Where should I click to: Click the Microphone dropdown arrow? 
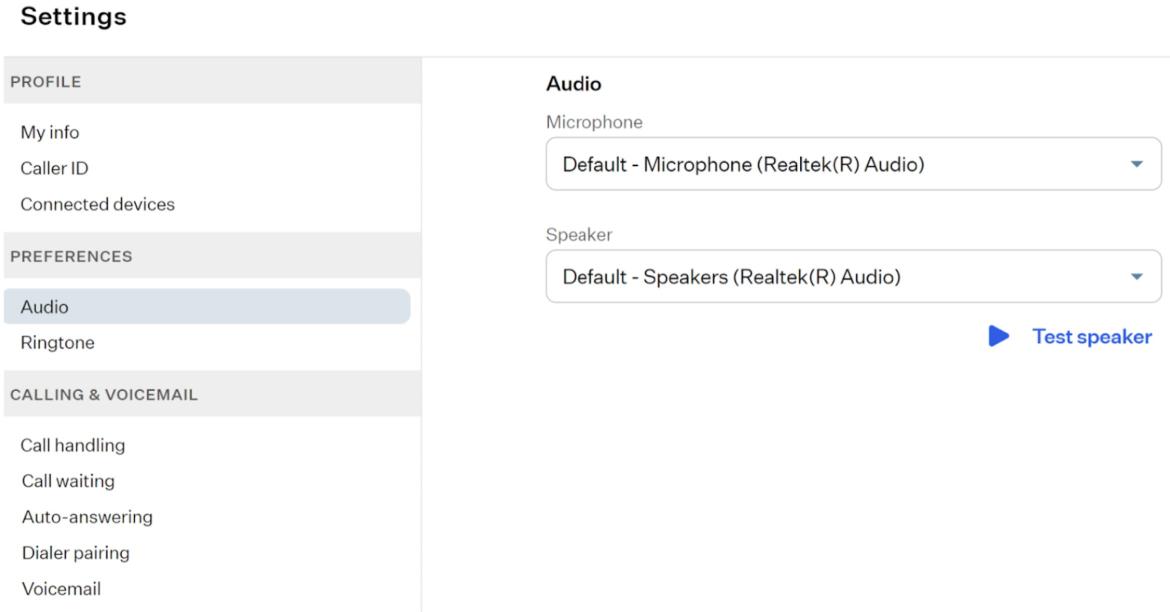(1136, 164)
